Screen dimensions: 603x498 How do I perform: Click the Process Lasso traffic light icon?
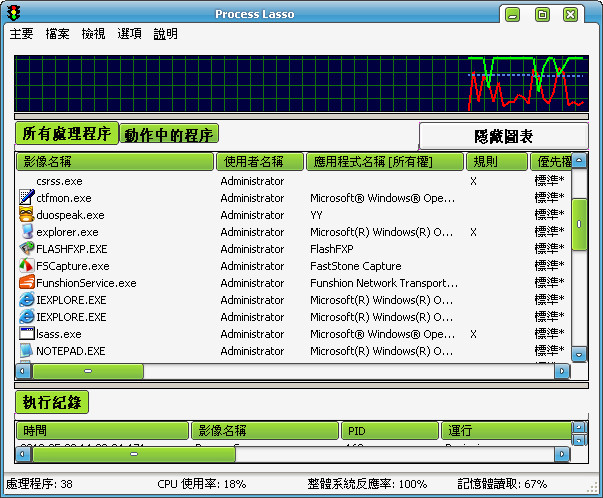pos(14,13)
